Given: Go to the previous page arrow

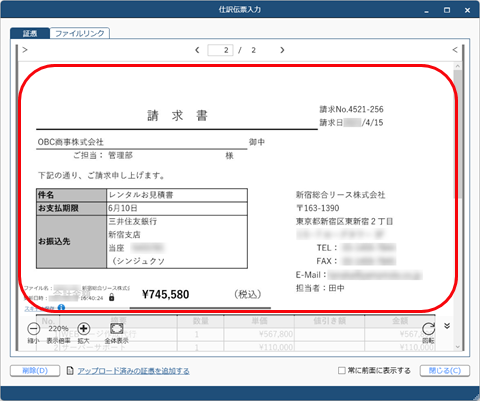Looking at the screenshot, I should 197,50.
